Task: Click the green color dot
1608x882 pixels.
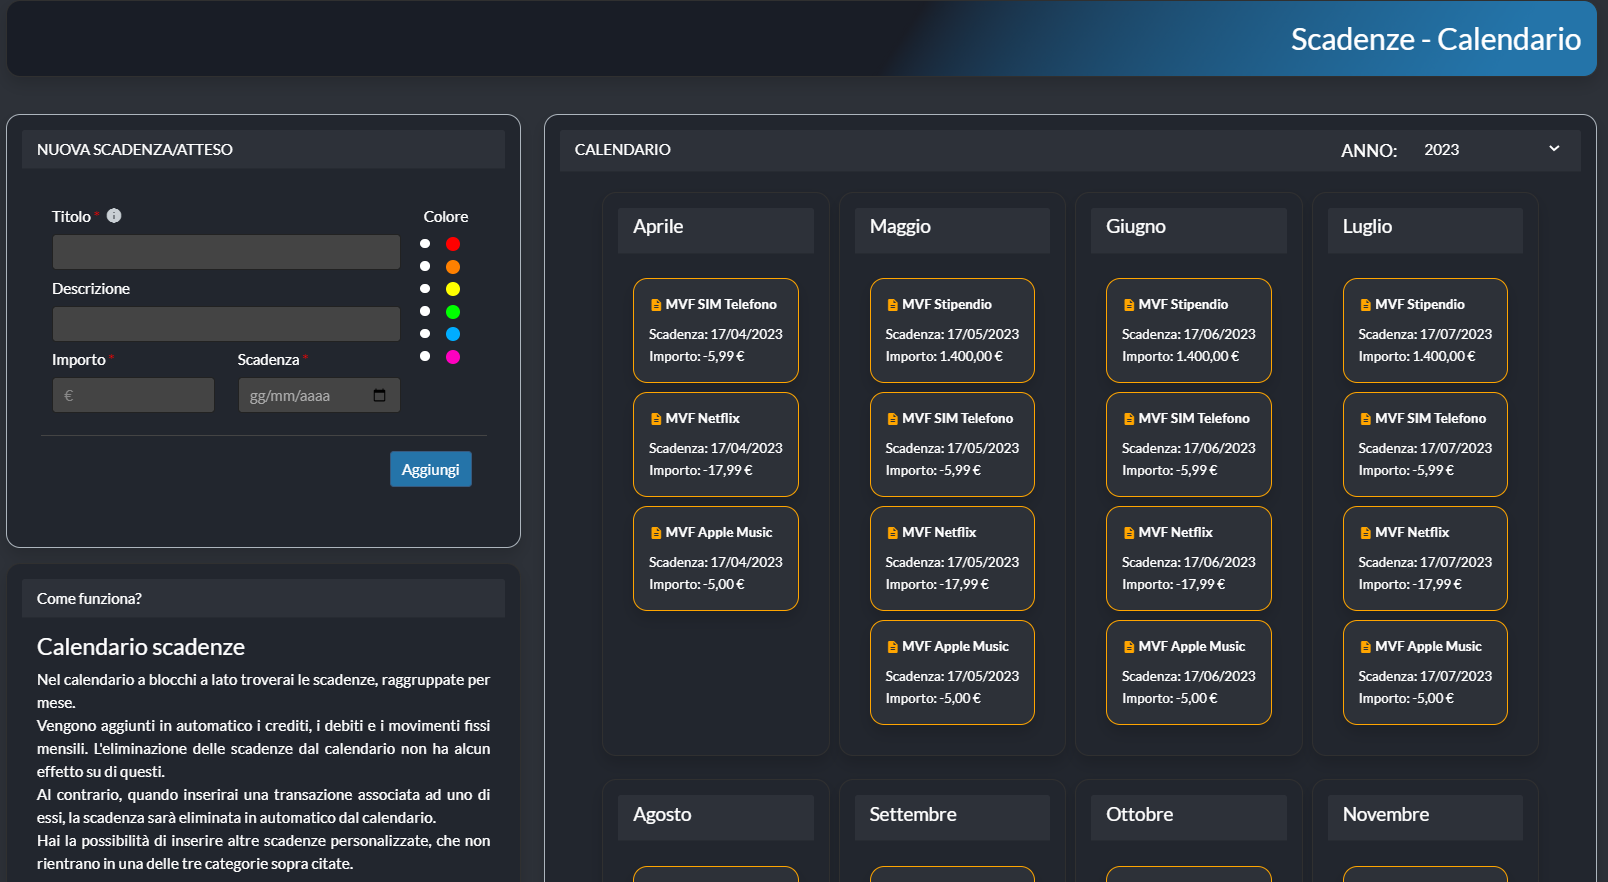Action: (x=453, y=312)
